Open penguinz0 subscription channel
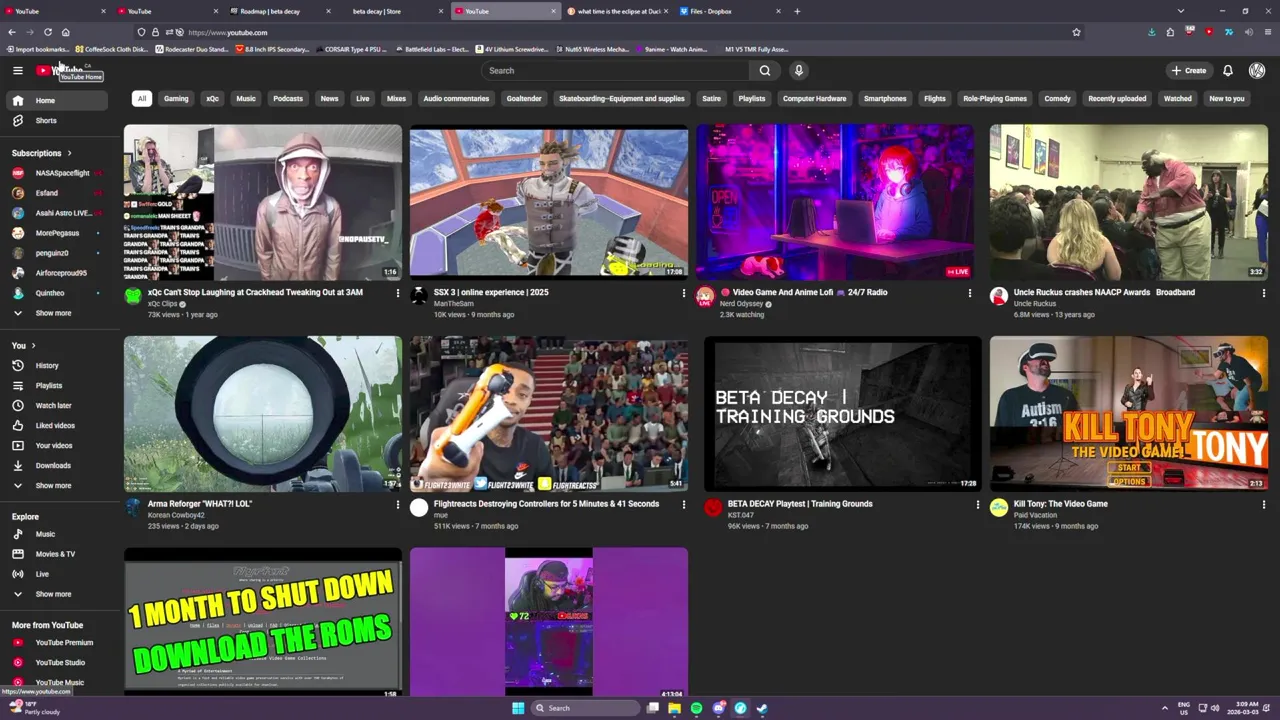 pyautogui.click(x=55, y=253)
